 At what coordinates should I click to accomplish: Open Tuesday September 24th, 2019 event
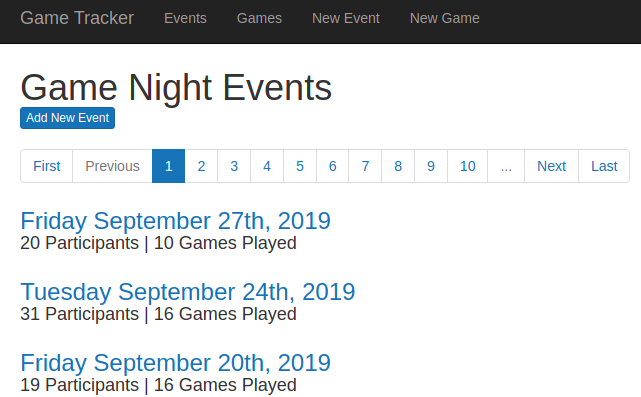[188, 292]
